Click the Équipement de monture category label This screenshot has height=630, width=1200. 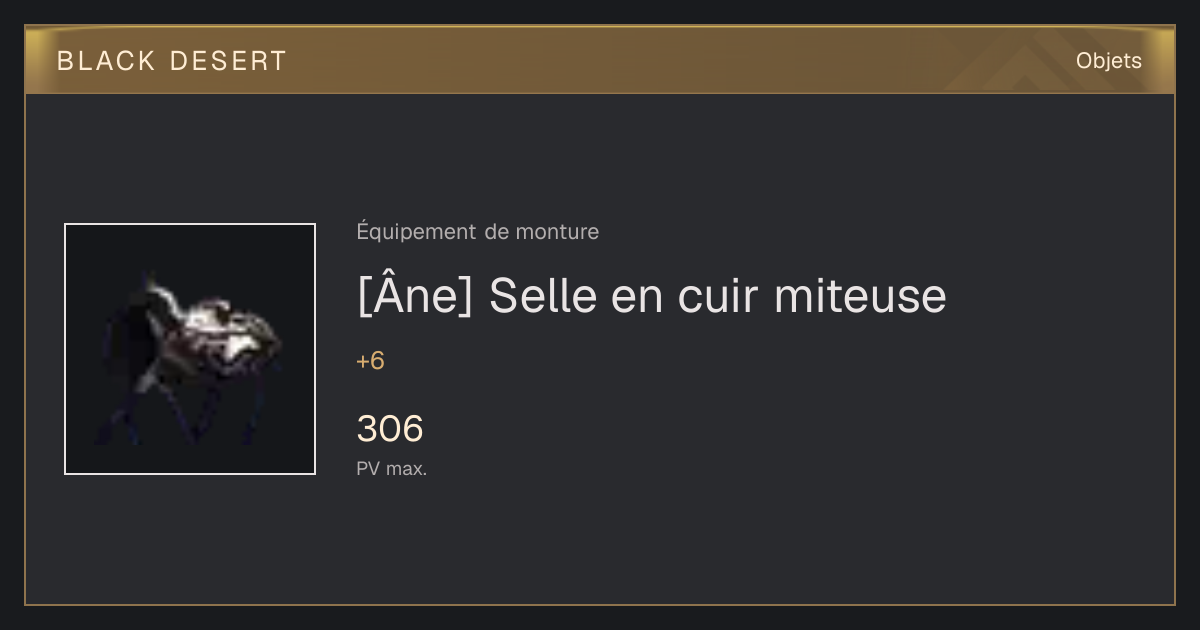tap(477, 232)
